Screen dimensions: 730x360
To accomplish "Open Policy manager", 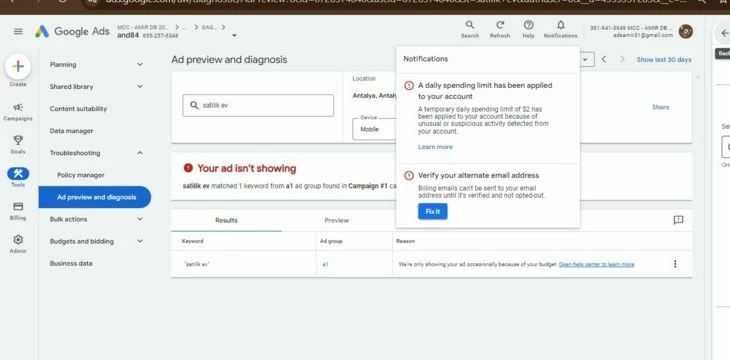I will pyautogui.click(x=81, y=175).
